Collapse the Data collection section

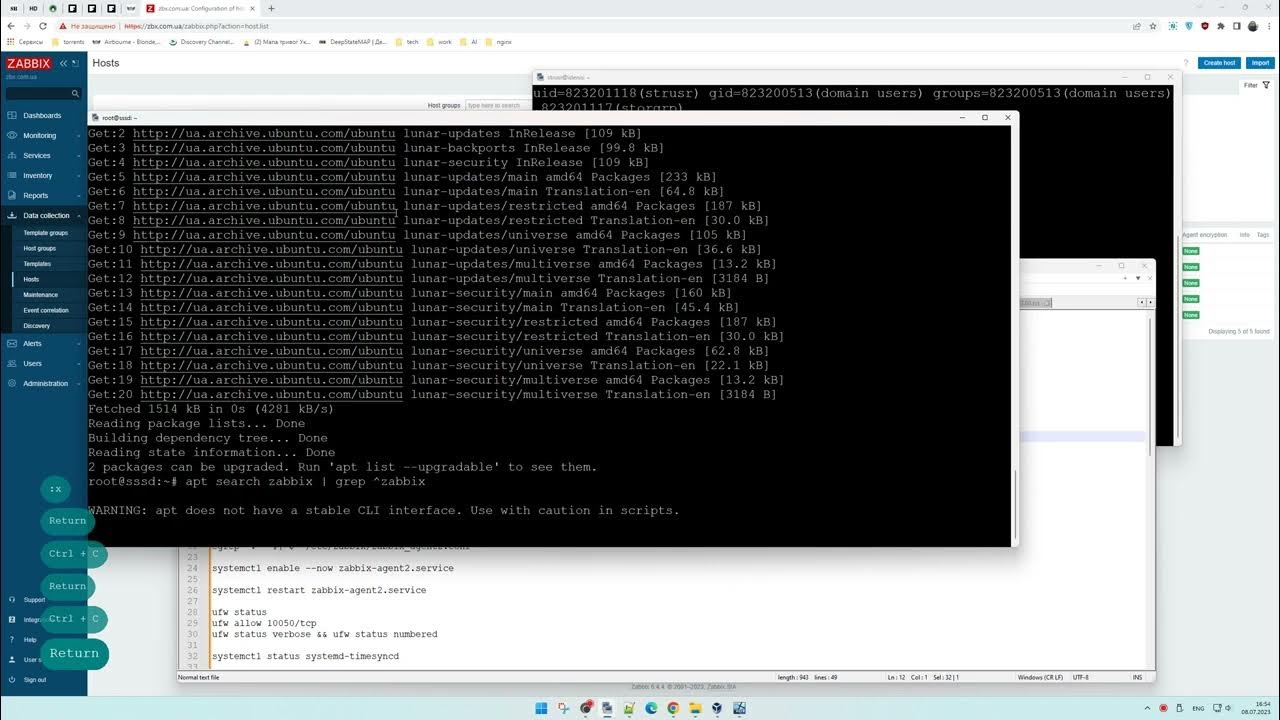click(x=46, y=215)
